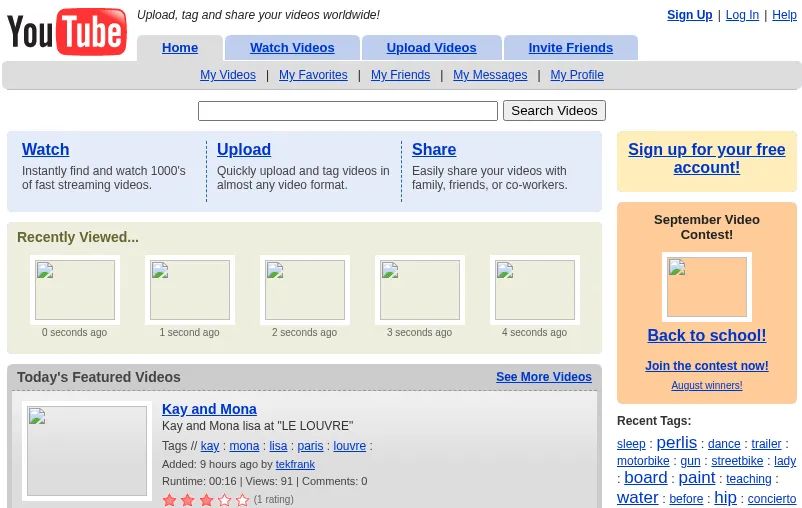This screenshot has width=802, height=508.
Task: Click Join the contest now!
Action: point(707,366)
